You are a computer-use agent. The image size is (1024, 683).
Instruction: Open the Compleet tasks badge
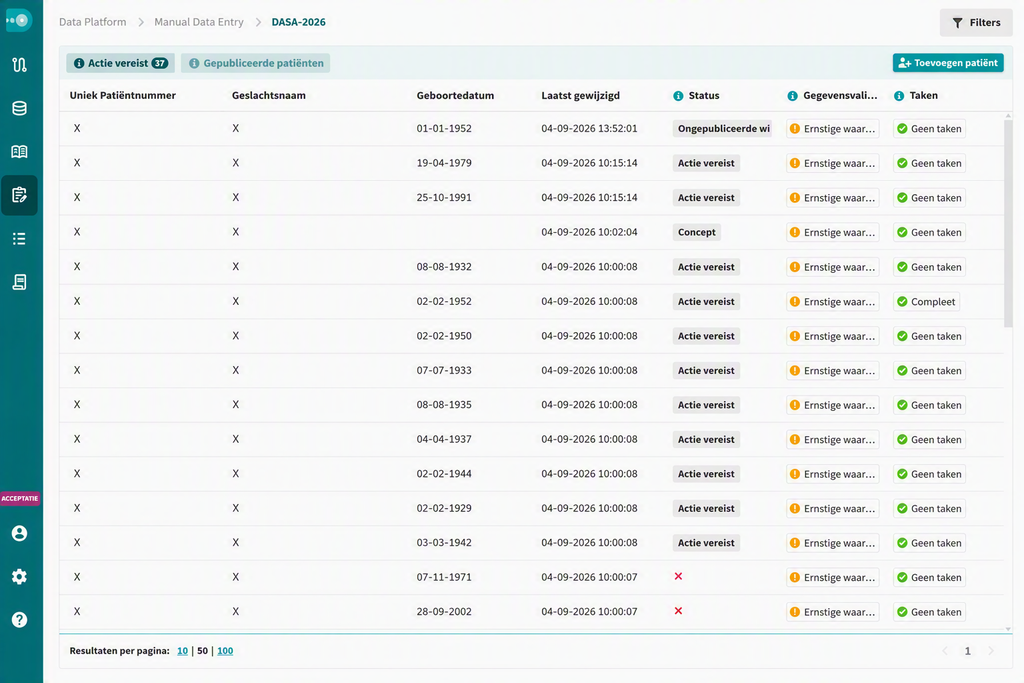[x=926, y=302]
